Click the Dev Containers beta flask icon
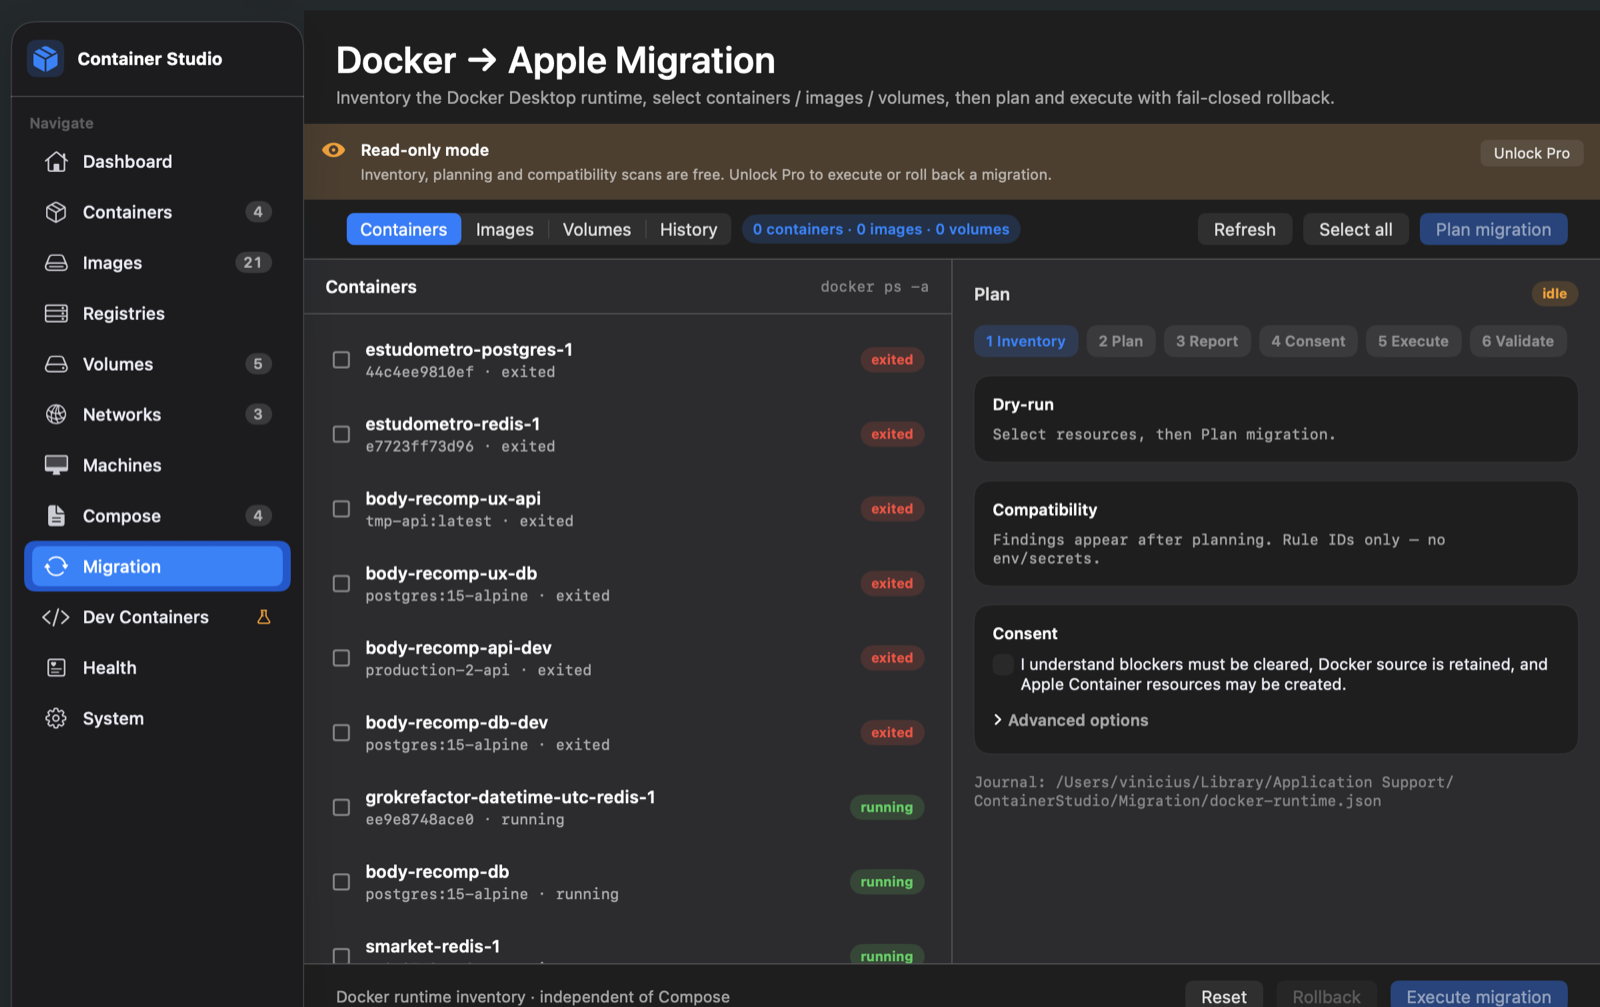Screen dimensions: 1600x1007 coord(264,617)
